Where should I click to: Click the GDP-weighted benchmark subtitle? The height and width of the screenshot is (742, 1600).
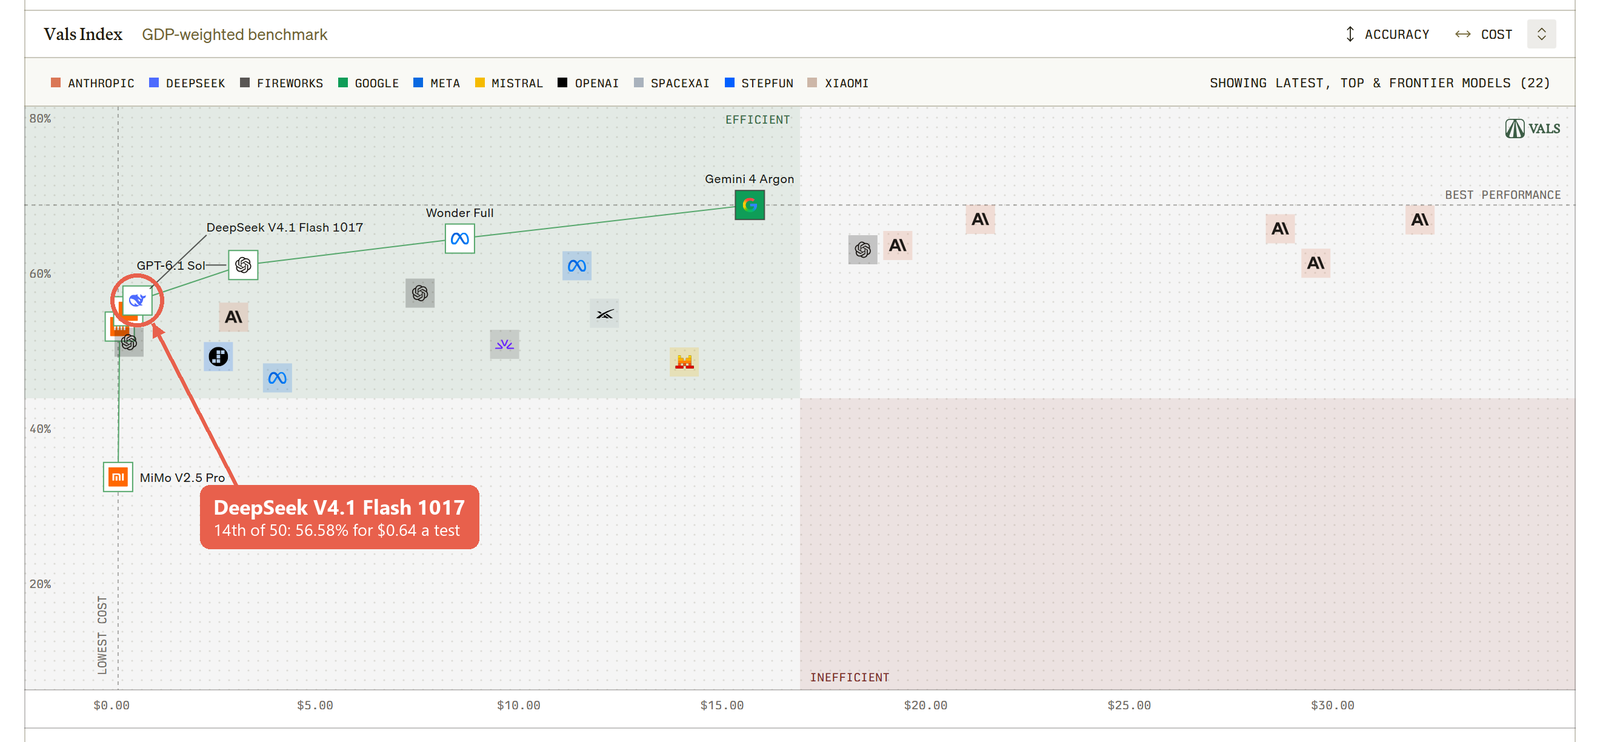click(x=235, y=34)
